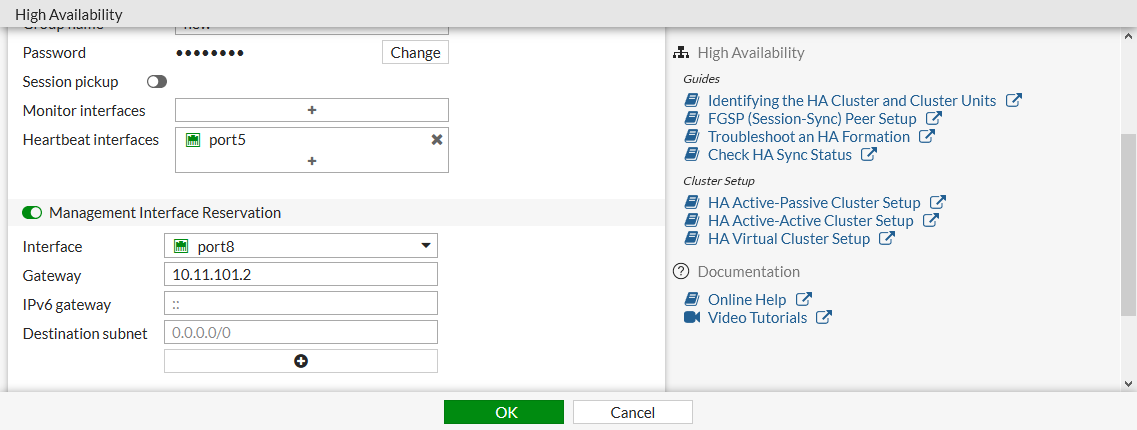Focus the IPv6 gateway field
Screen dimensions: 1137x430
coord(301,304)
